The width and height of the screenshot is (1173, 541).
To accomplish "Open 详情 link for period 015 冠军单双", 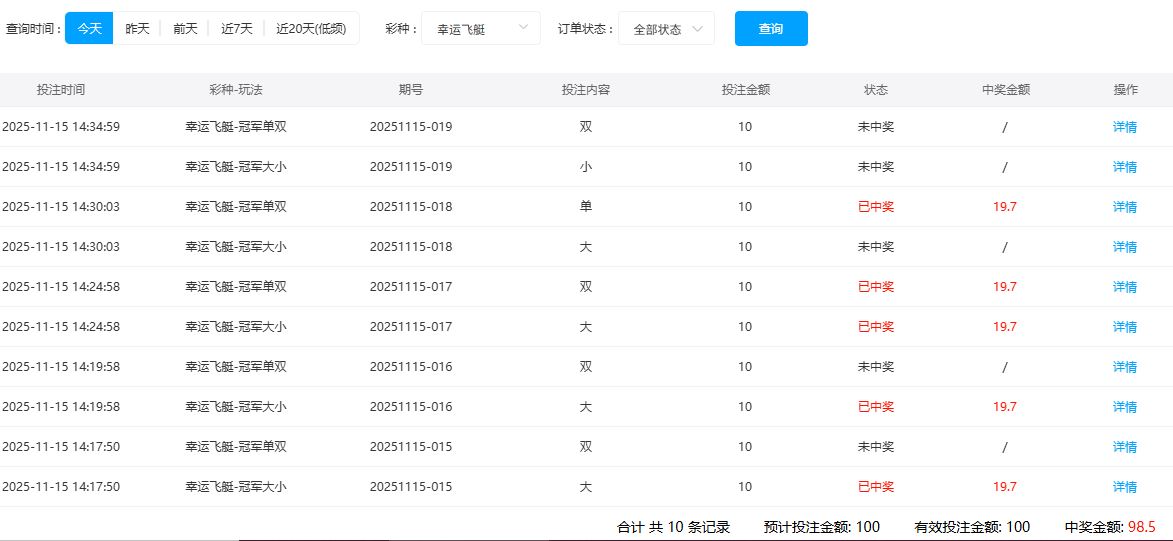I will point(1125,447).
